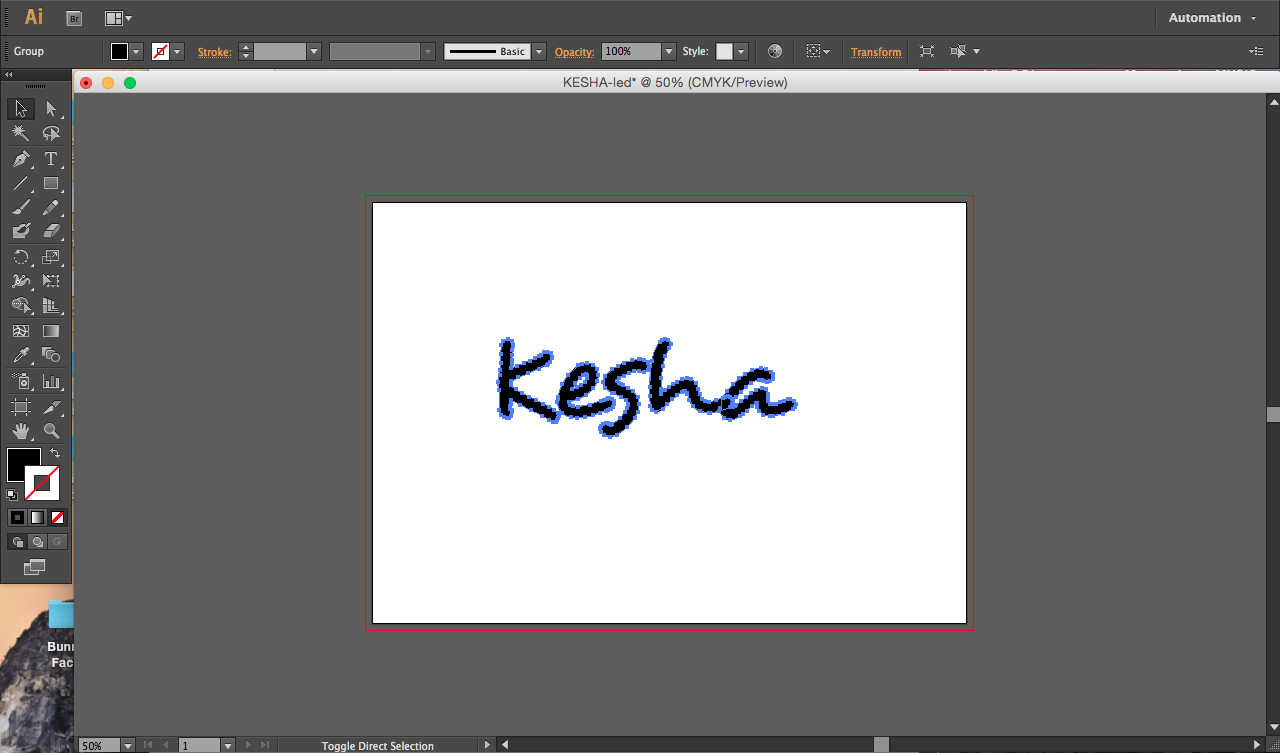Open the Opacity panel link
The image size is (1280, 753).
tap(575, 52)
